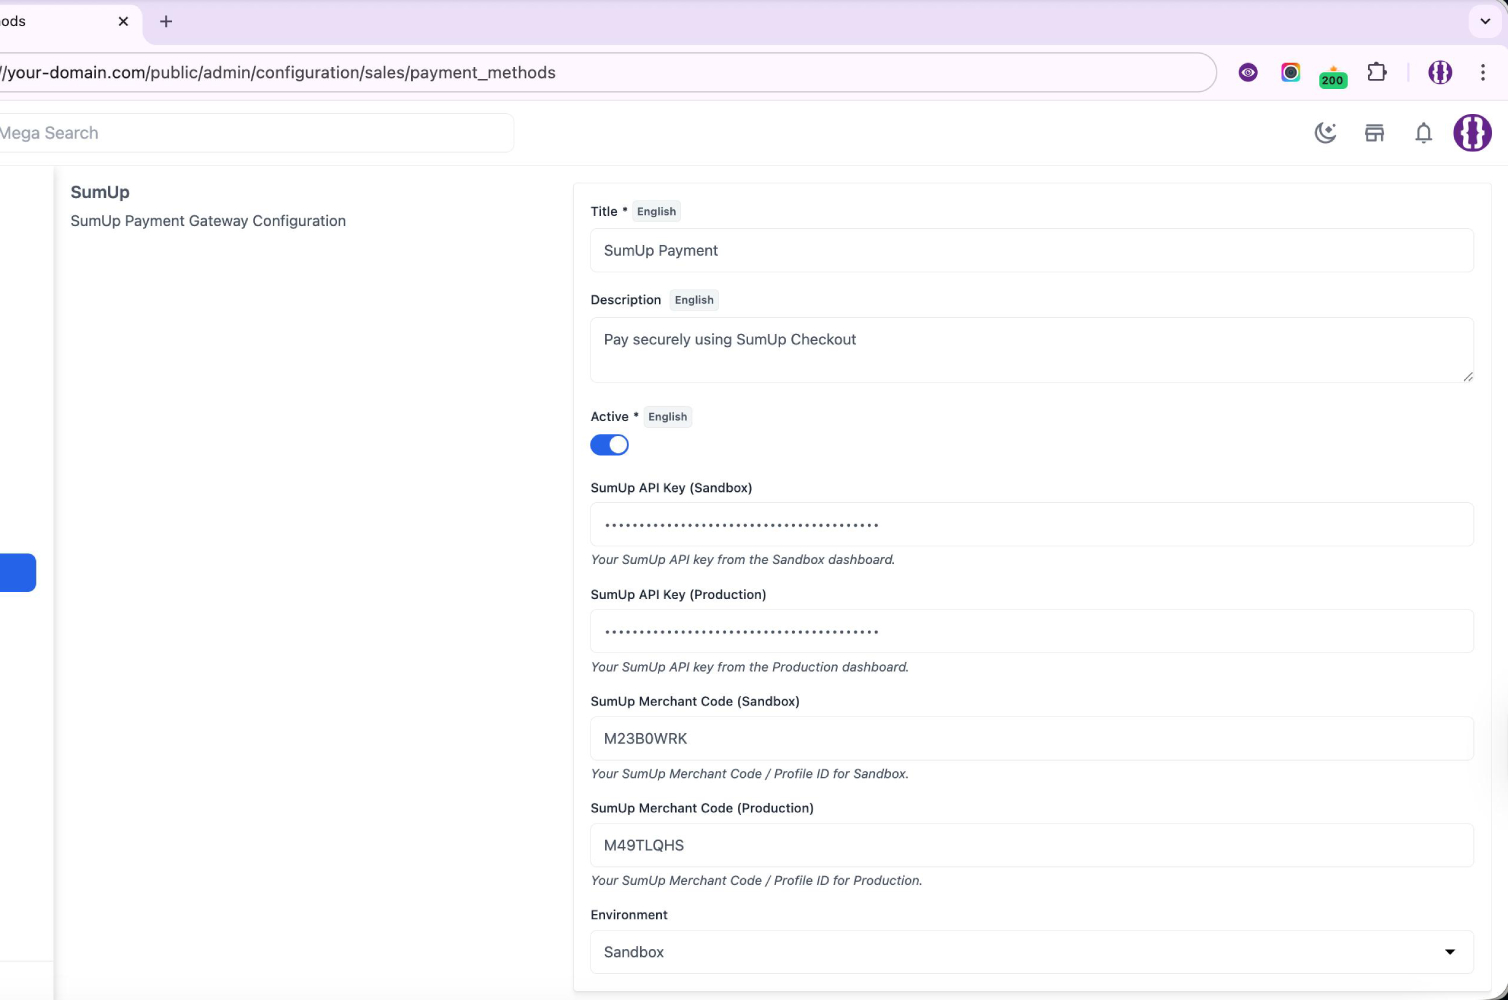Open the notifications bell

pyautogui.click(x=1424, y=133)
